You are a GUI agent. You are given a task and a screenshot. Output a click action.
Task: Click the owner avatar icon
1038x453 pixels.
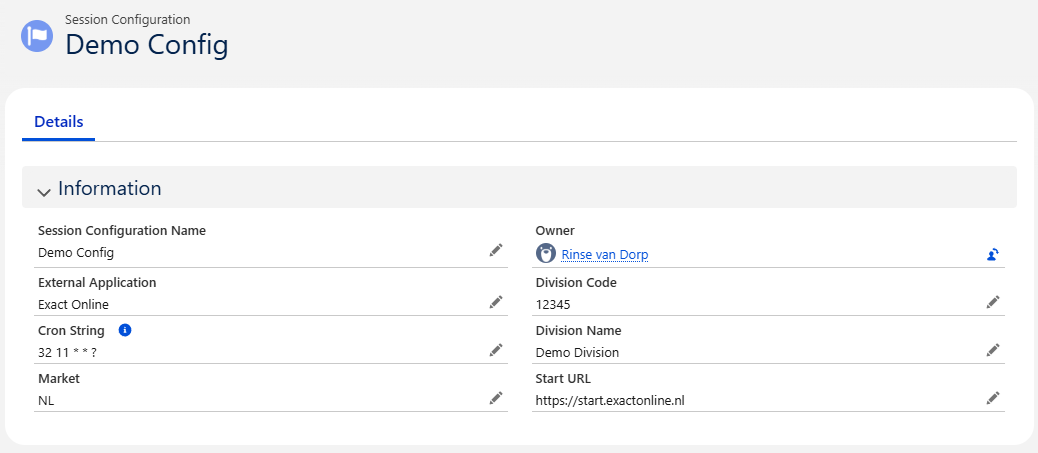(545, 254)
